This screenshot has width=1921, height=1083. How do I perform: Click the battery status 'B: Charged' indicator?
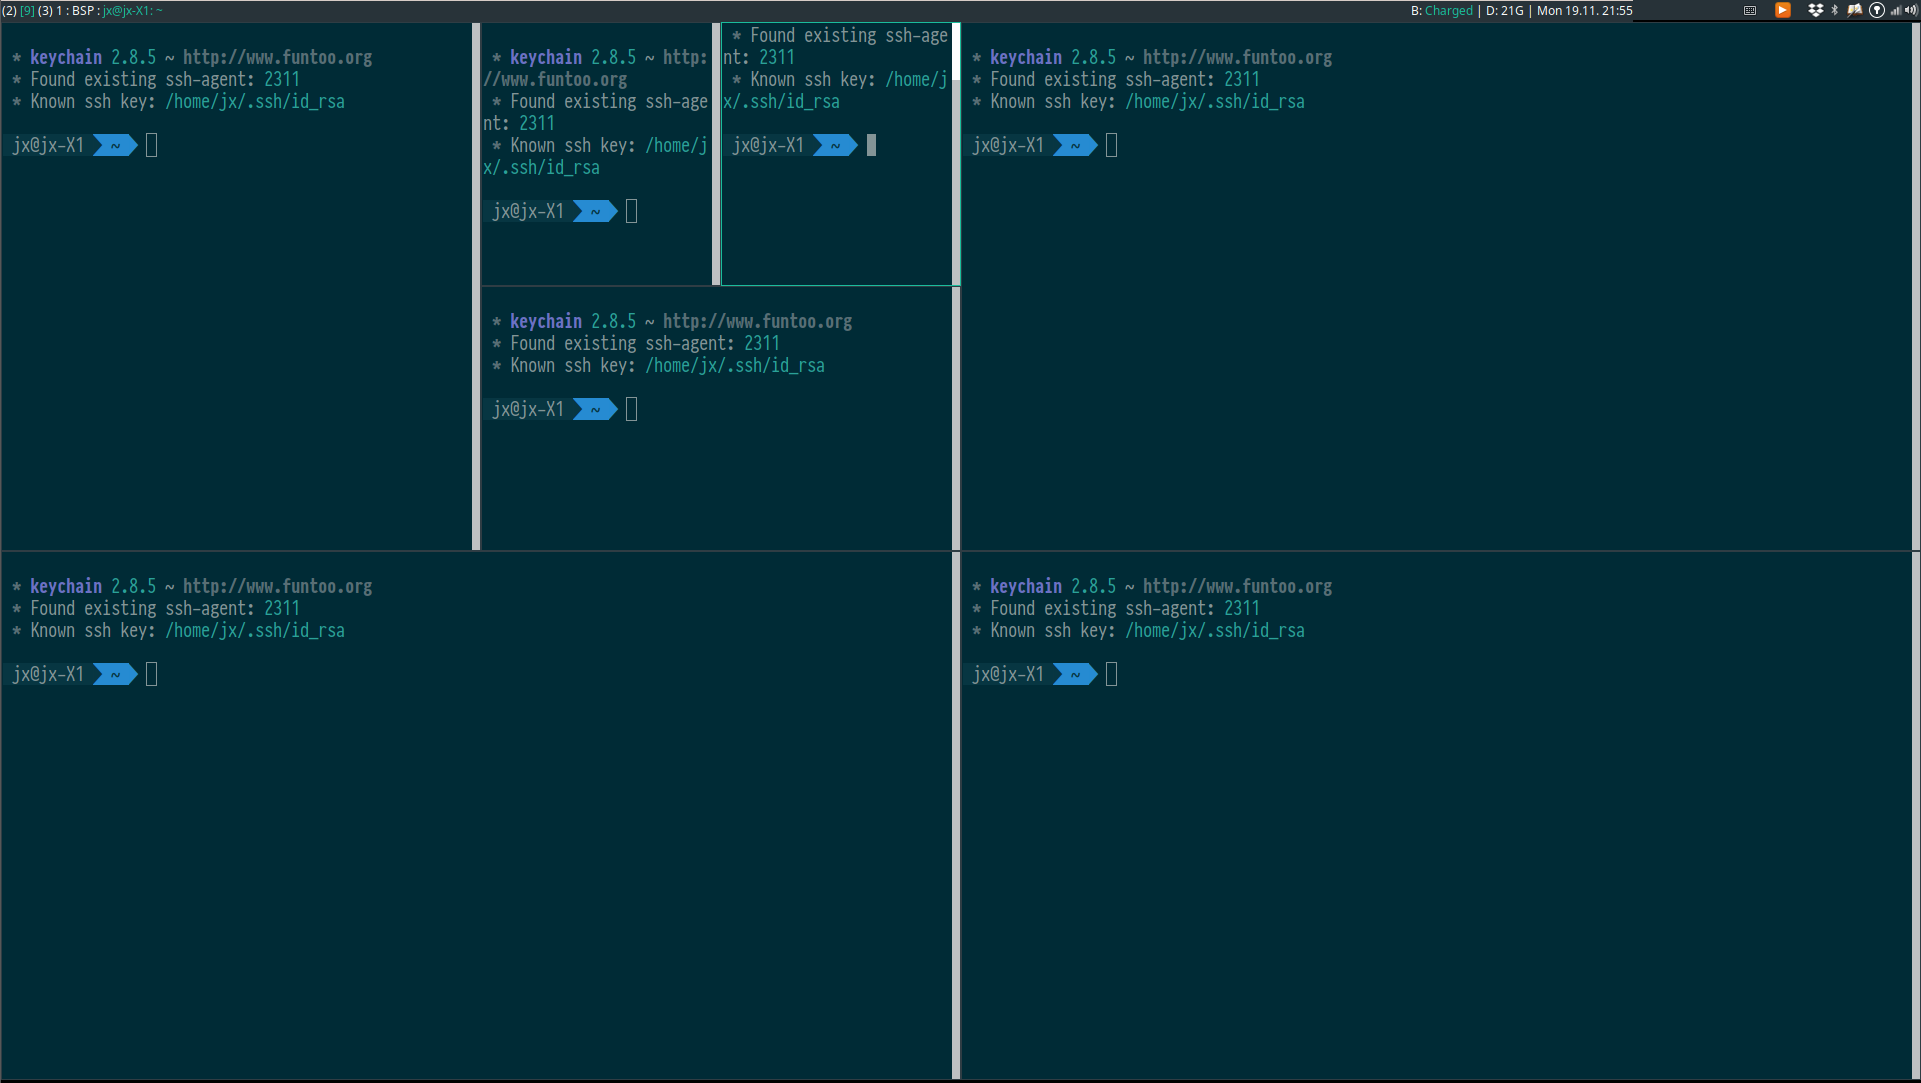pos(1440,10)
